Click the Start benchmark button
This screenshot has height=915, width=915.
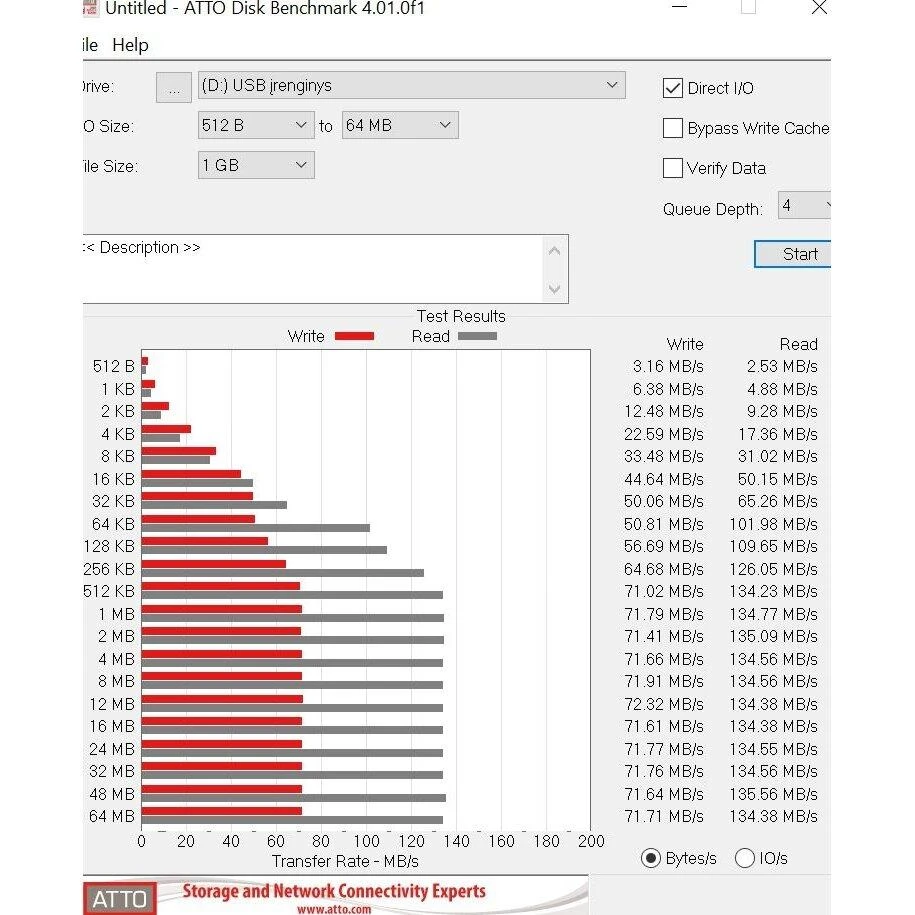pyautogui.click(x=793, y=254)
